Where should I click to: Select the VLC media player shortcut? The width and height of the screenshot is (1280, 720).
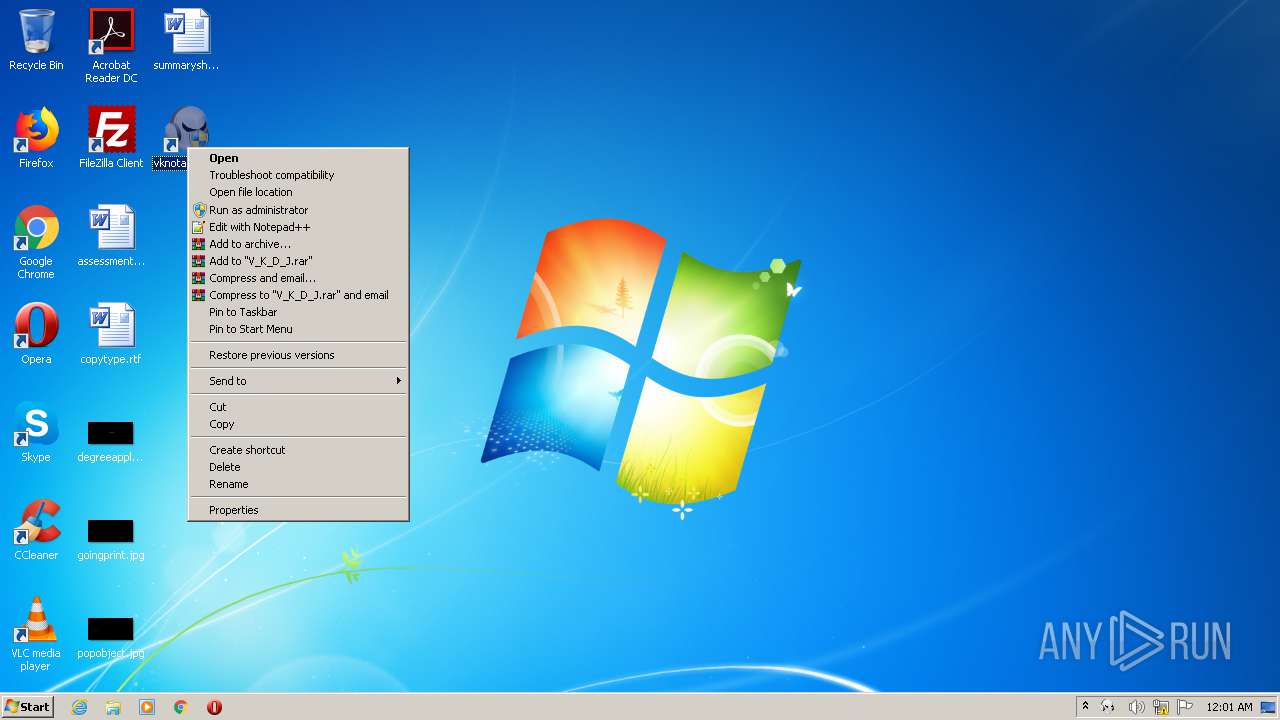pyautogui.click(x=36, y=634)
